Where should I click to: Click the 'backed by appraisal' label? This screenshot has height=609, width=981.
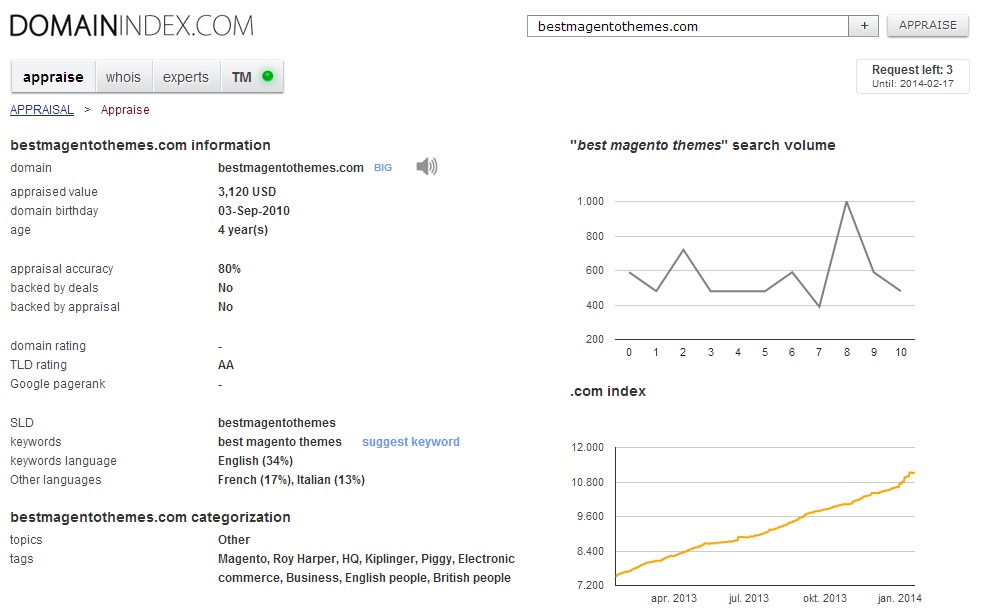(65, 307)
